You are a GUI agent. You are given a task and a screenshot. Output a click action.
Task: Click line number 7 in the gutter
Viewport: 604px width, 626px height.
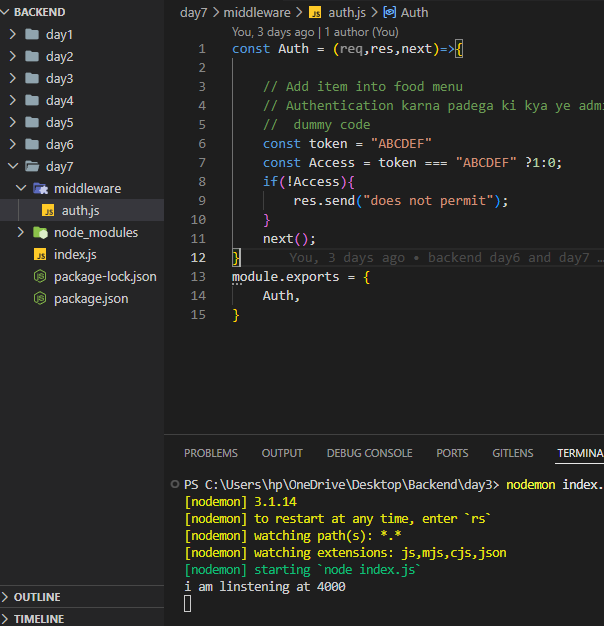click(202, 162)
